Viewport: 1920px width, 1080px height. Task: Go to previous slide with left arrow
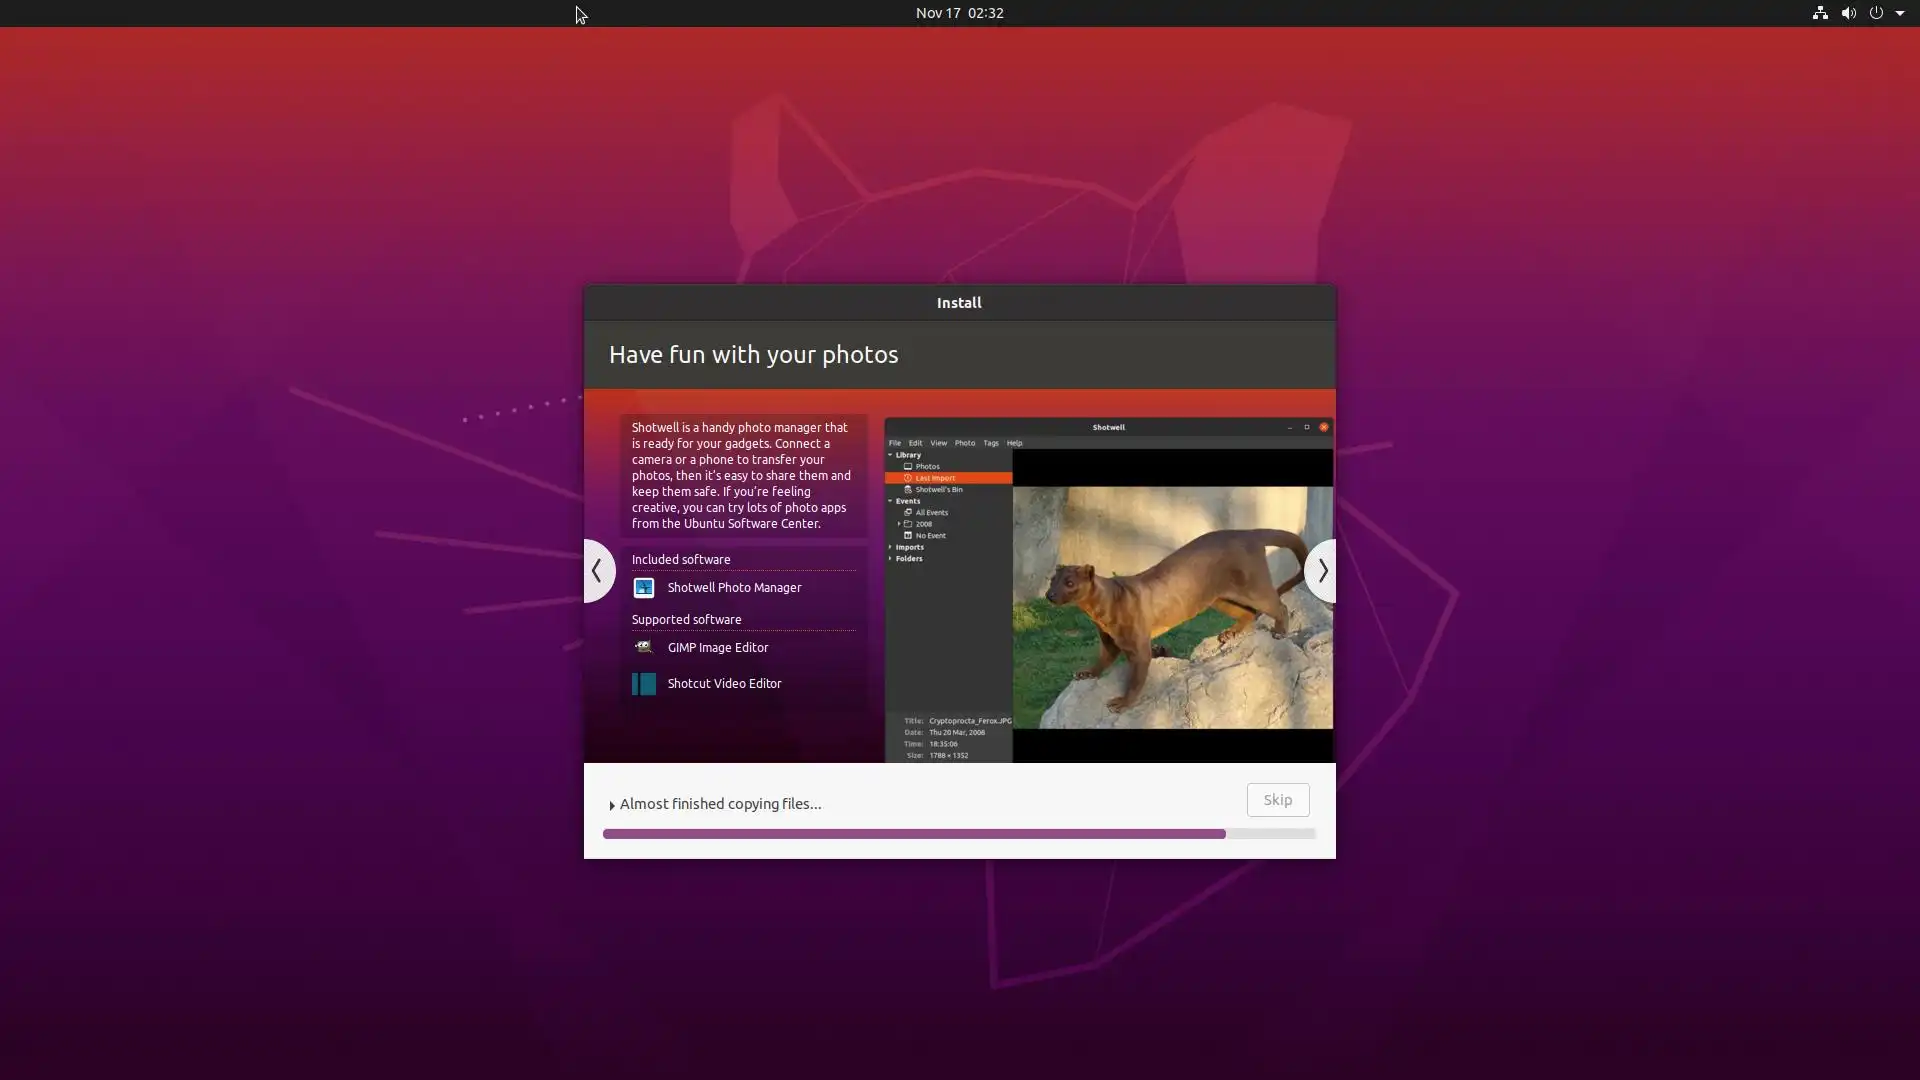click(597, 571)
